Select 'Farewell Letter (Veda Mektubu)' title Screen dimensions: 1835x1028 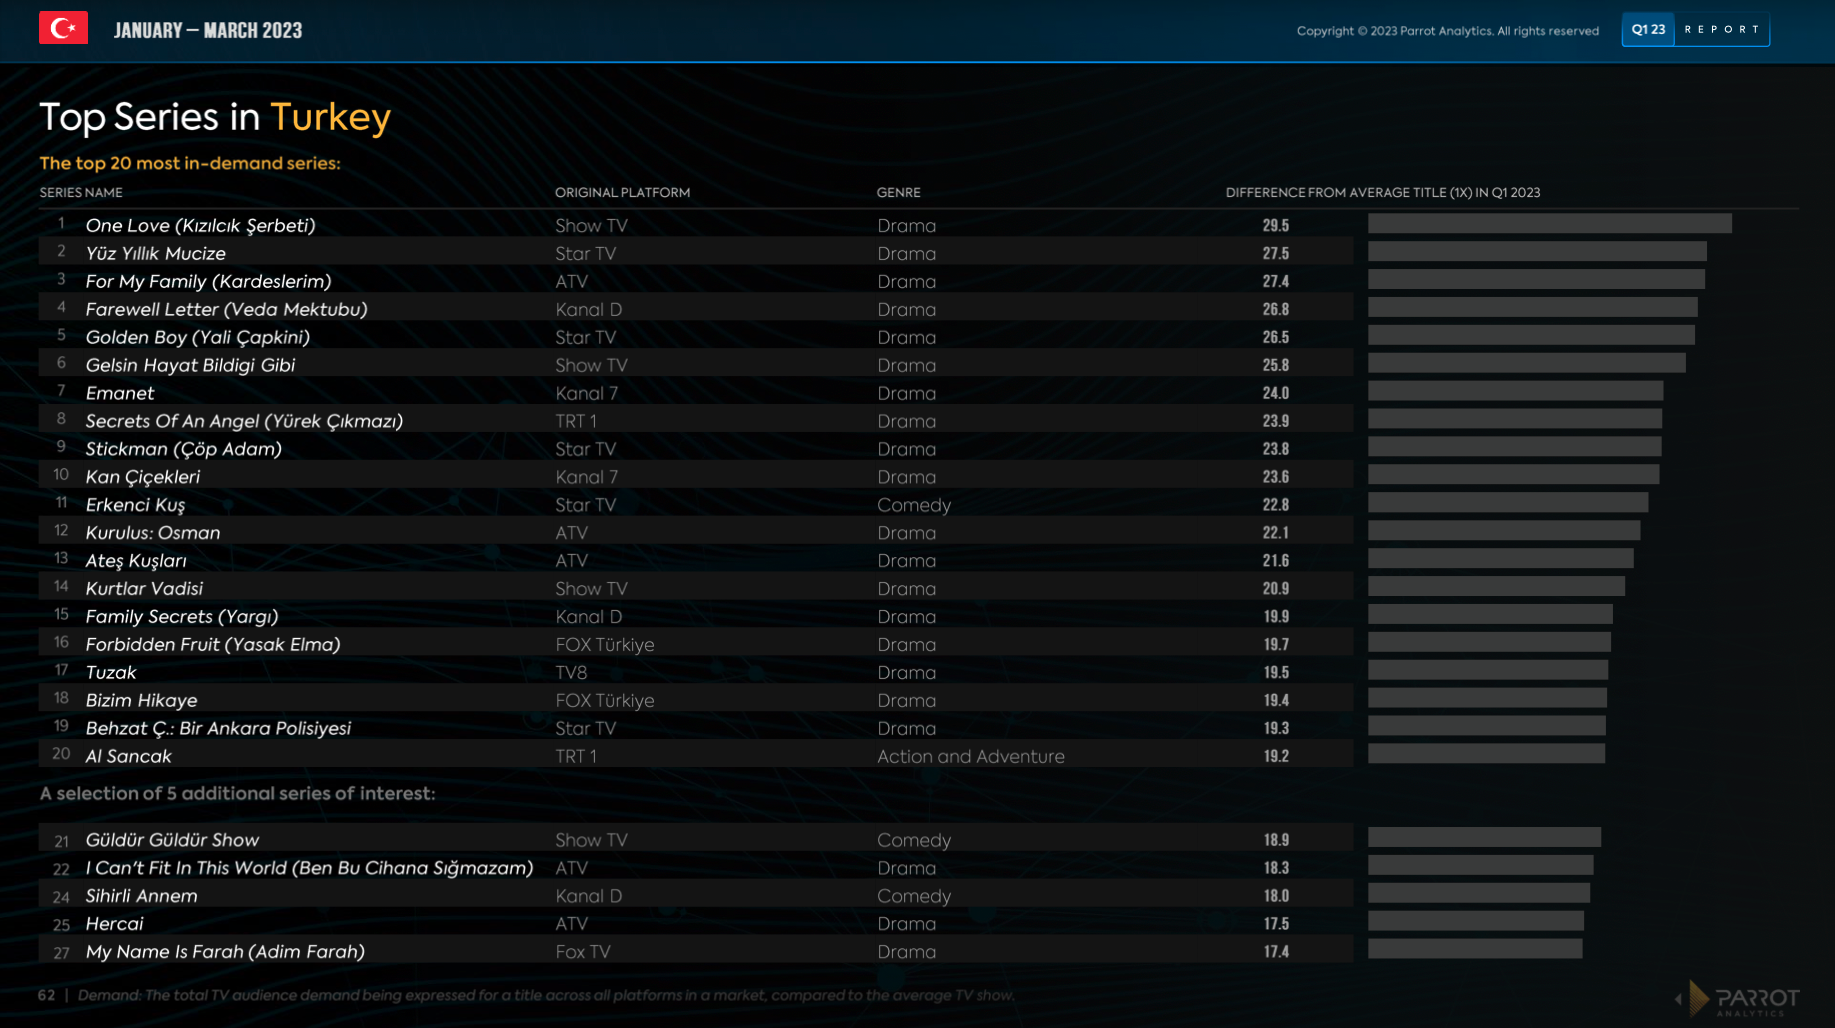[x=227, y=310]
